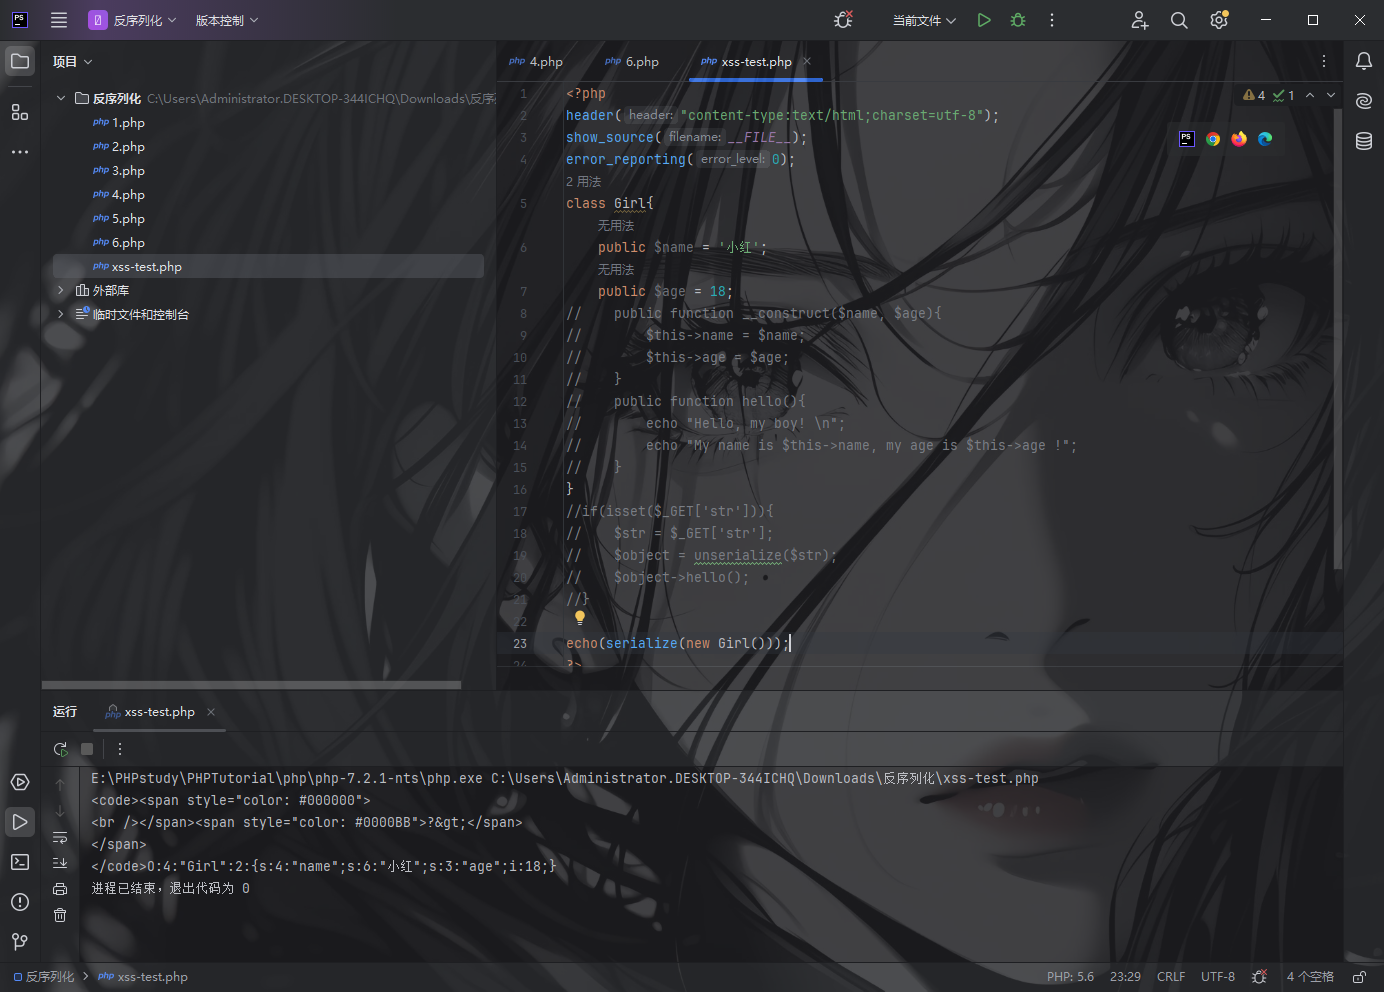Open editor tabs options menu
The image size is (1384, 992).
point(1324,61)
